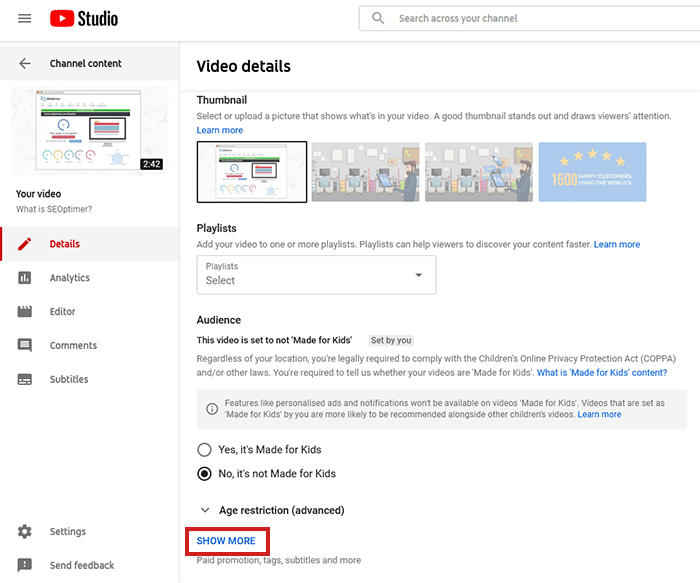Click the 'Audience' section heading
Viewport: 700px width, 583px height.
point(219,320)
